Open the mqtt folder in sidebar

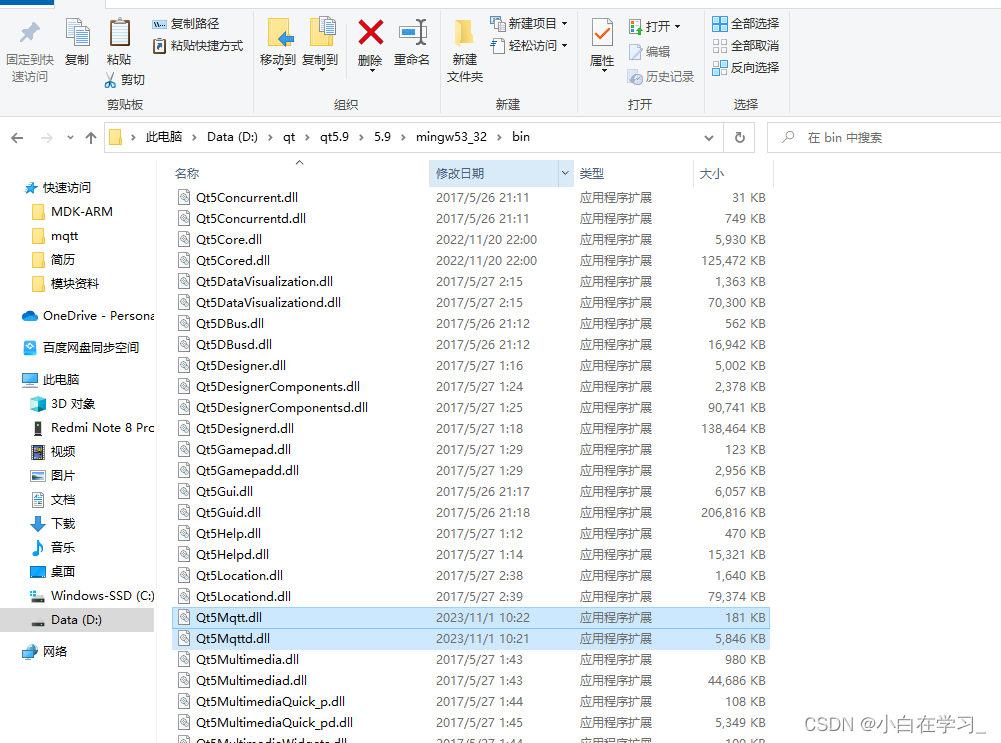55,236
